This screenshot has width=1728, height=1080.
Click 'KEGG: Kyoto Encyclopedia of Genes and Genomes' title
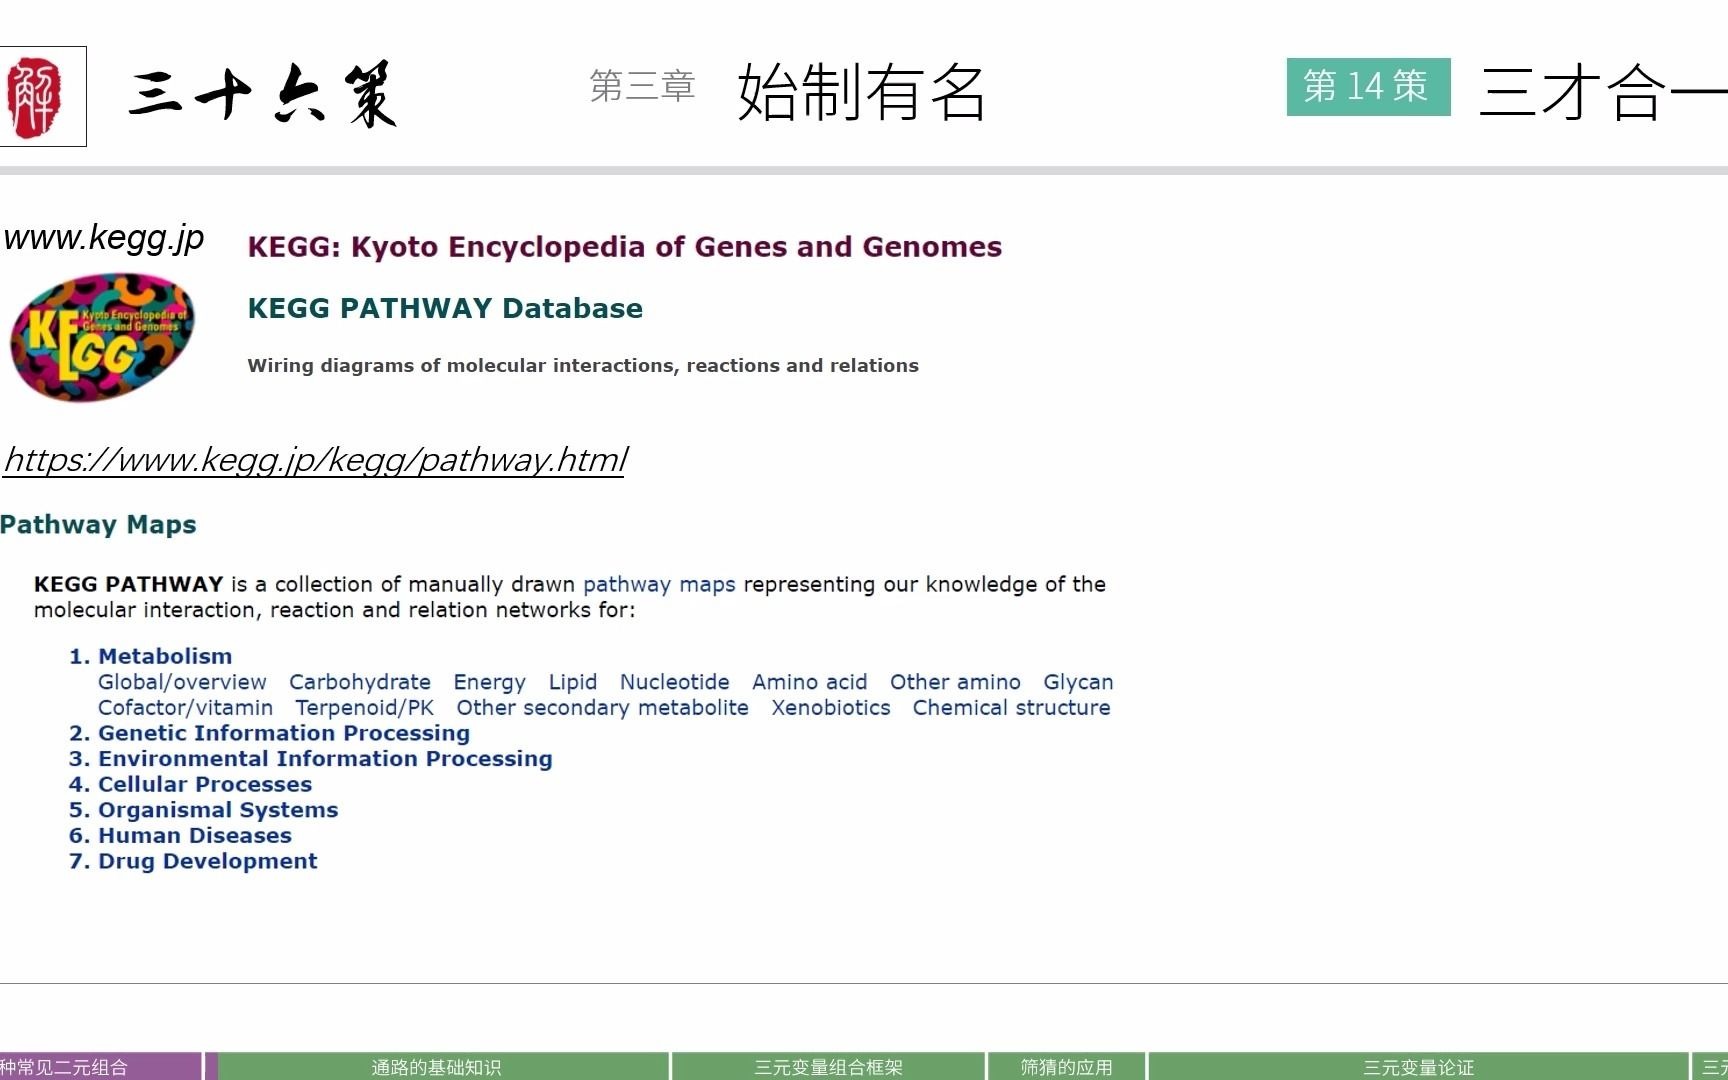coord(625,247)
